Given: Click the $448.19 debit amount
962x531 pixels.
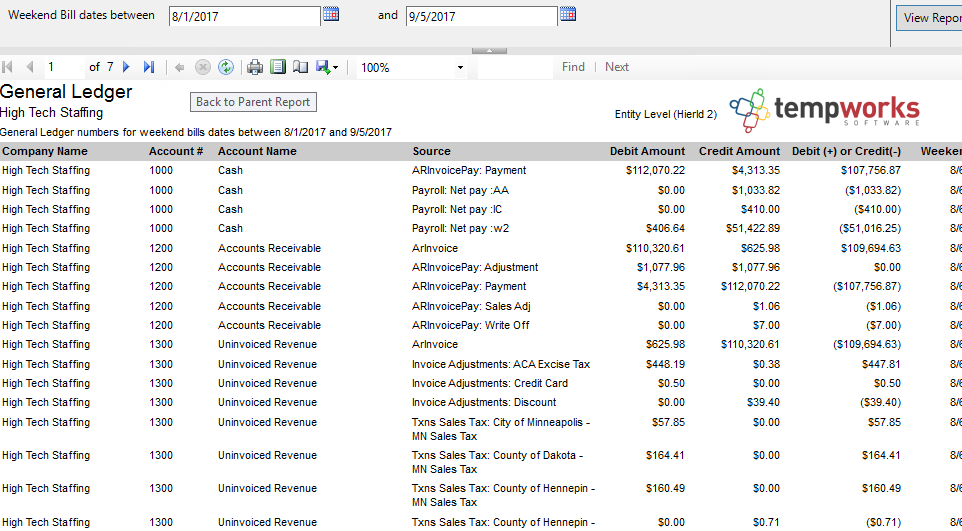Looking at the screenshot, I should coord(665,364).
